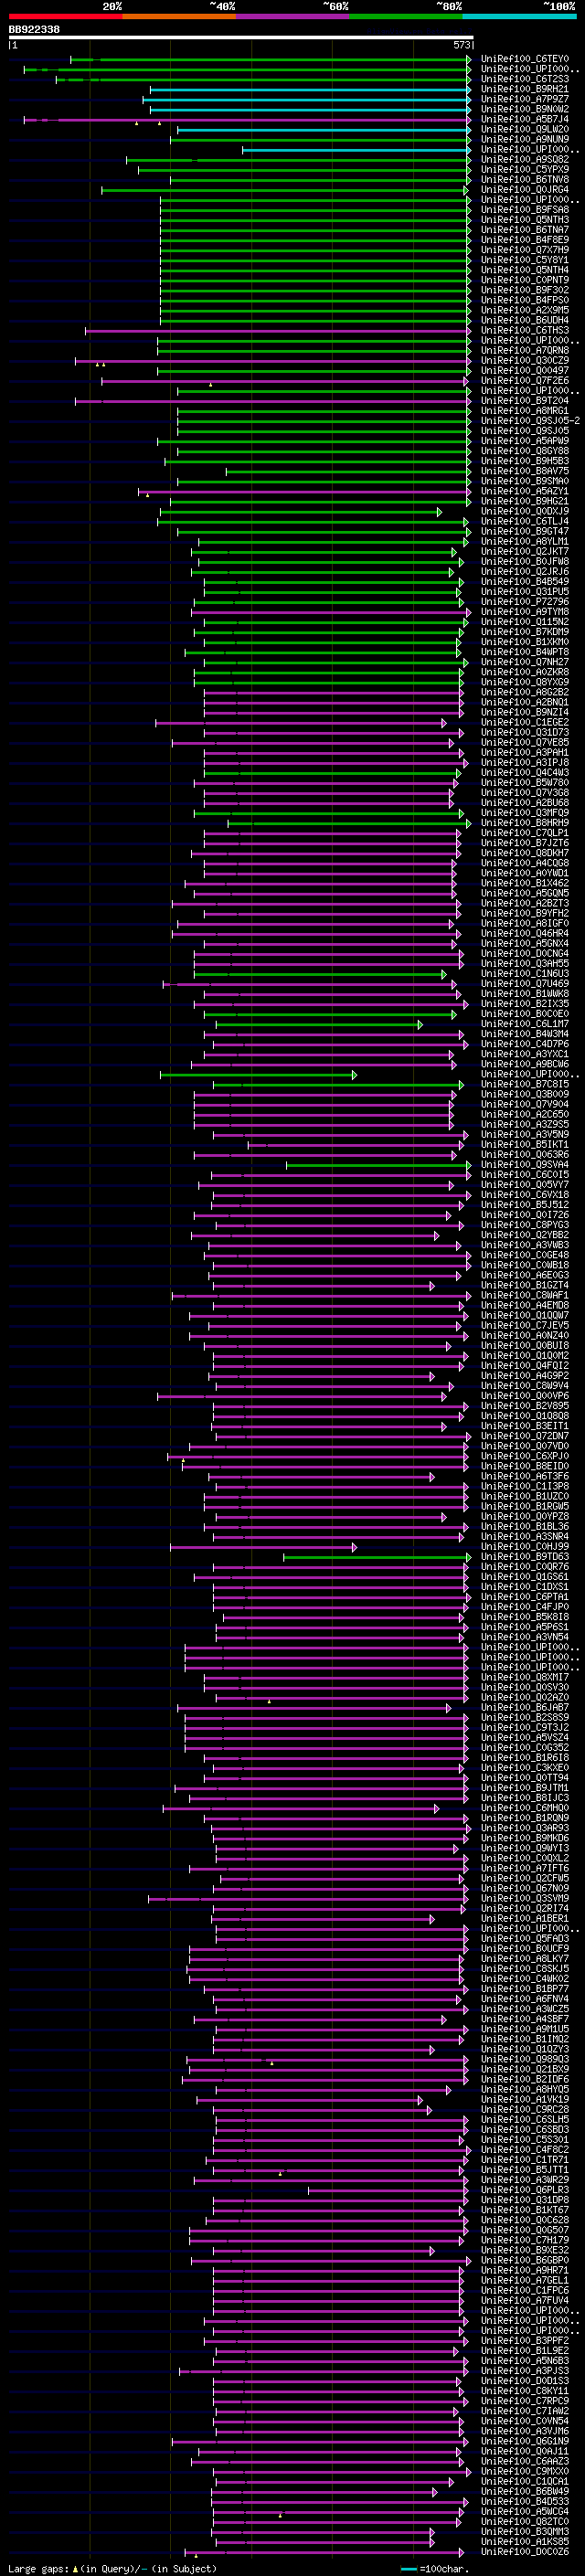The height and width of the screenshot is (2576, 585).
Task: Open hit UniRef100_B9RH21
Action: tap(525, 89)
